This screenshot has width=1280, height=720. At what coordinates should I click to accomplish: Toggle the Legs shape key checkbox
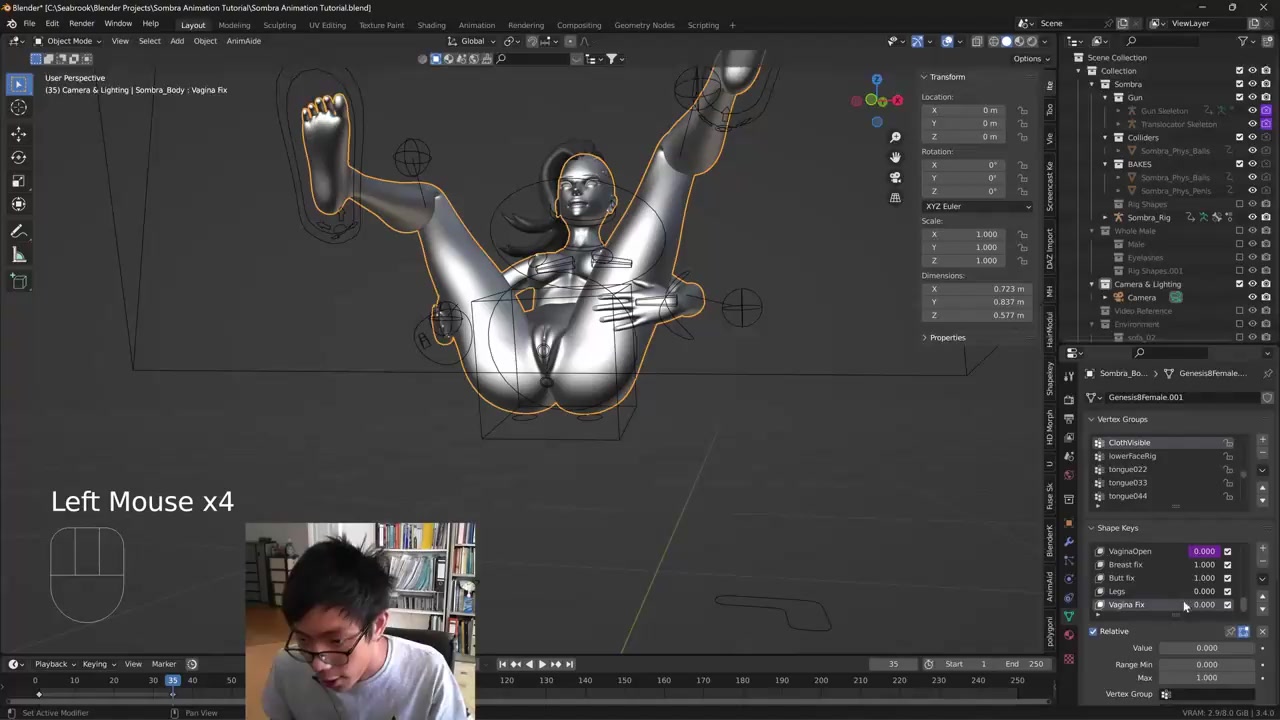[1227, 591]
